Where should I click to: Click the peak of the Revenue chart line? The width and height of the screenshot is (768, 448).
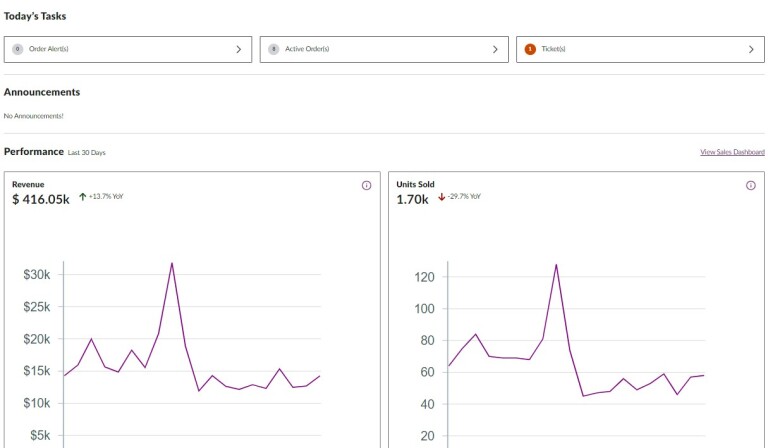pos(172,263)
